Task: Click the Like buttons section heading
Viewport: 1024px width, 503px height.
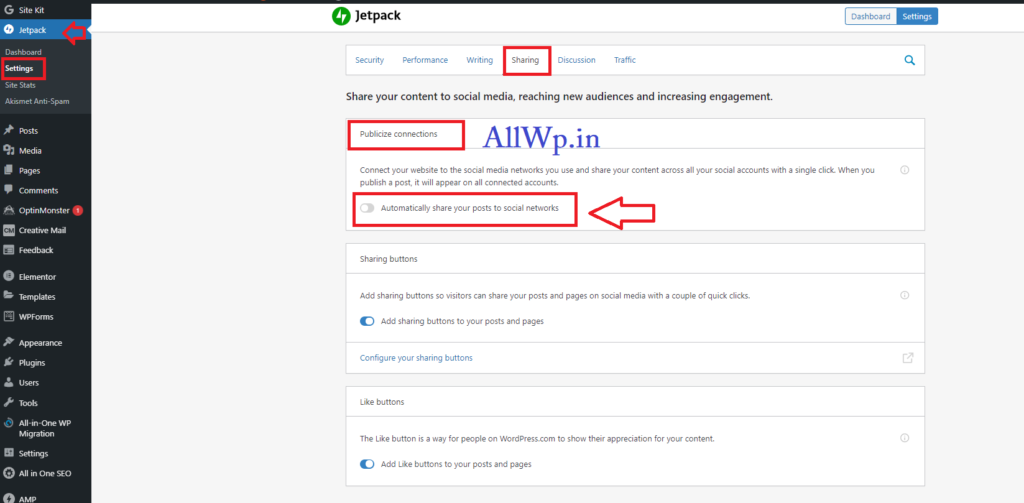Action: tap(382, 402)
